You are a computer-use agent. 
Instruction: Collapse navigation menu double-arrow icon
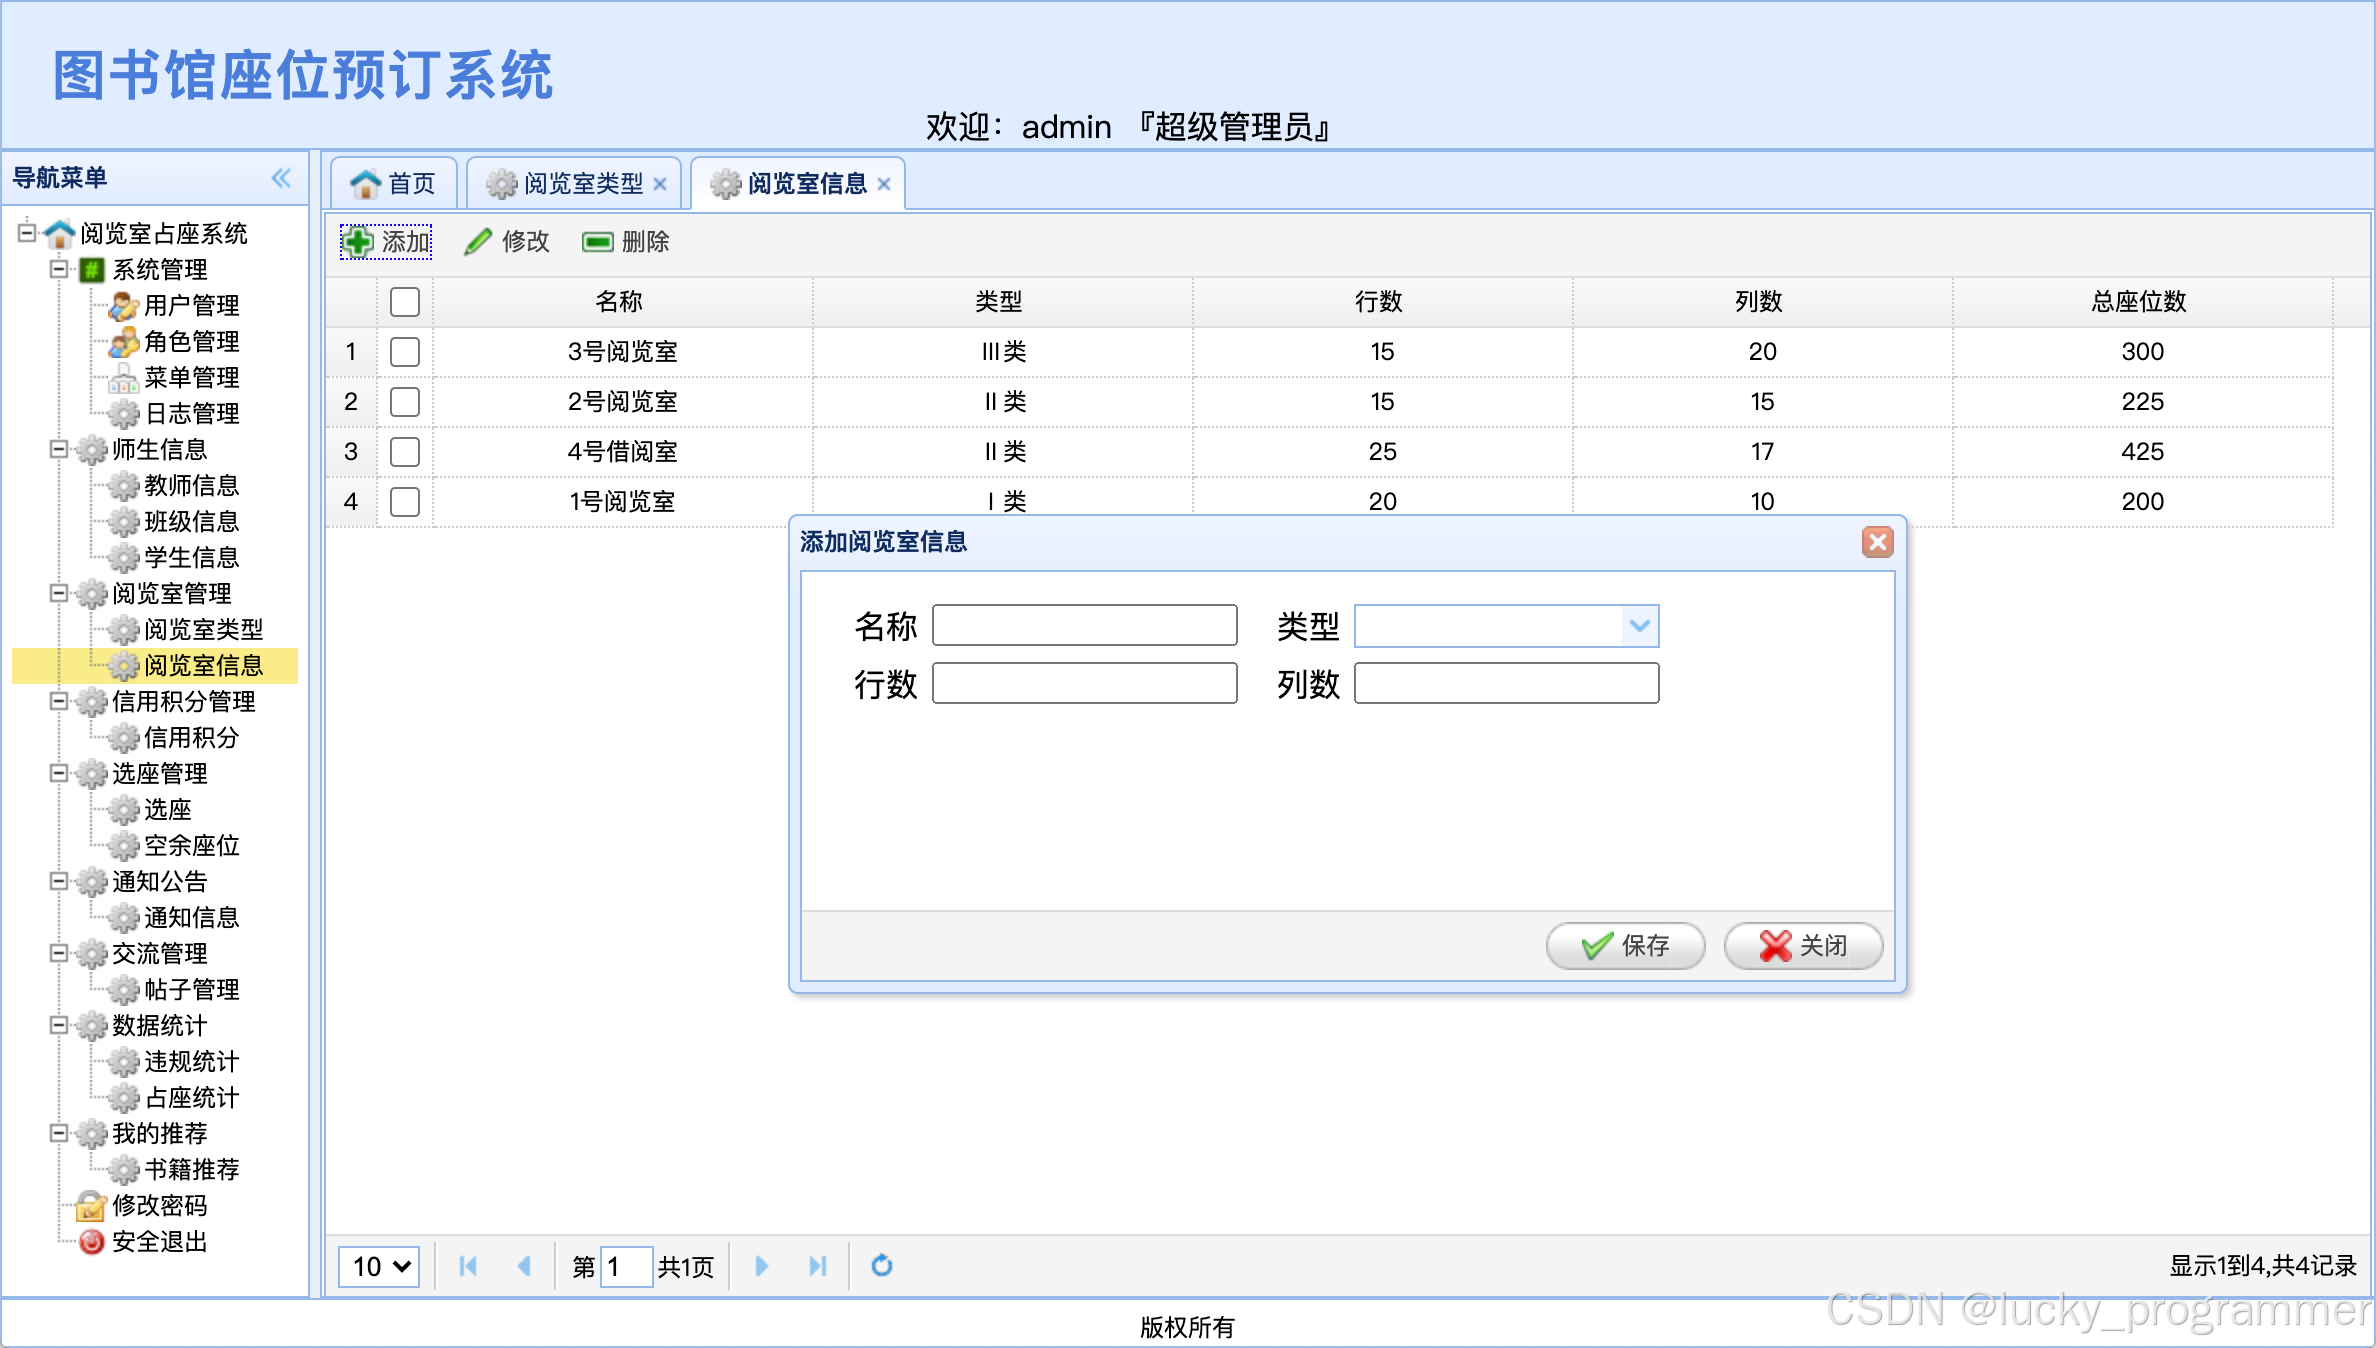[281, 178]
